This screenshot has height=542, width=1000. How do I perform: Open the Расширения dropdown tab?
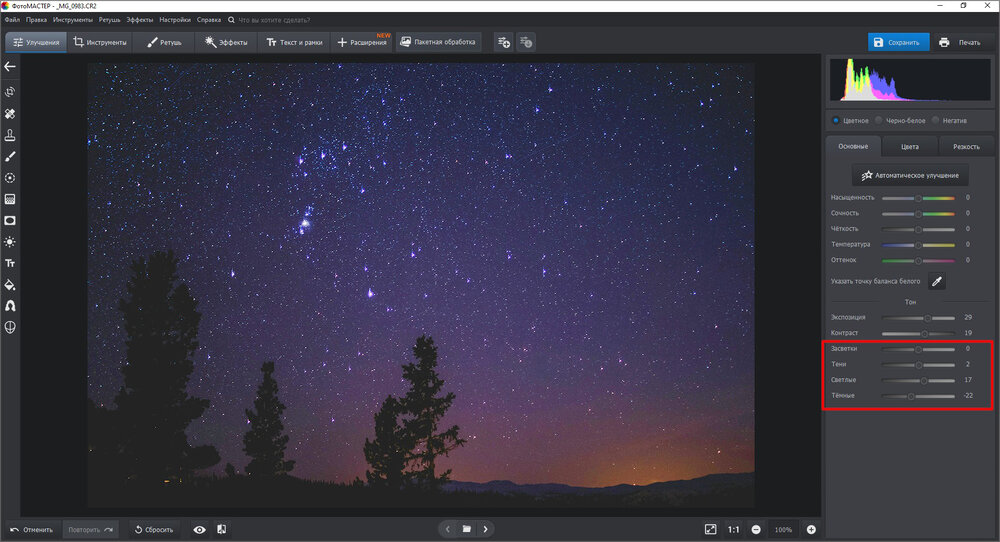[x=362, y=42]
